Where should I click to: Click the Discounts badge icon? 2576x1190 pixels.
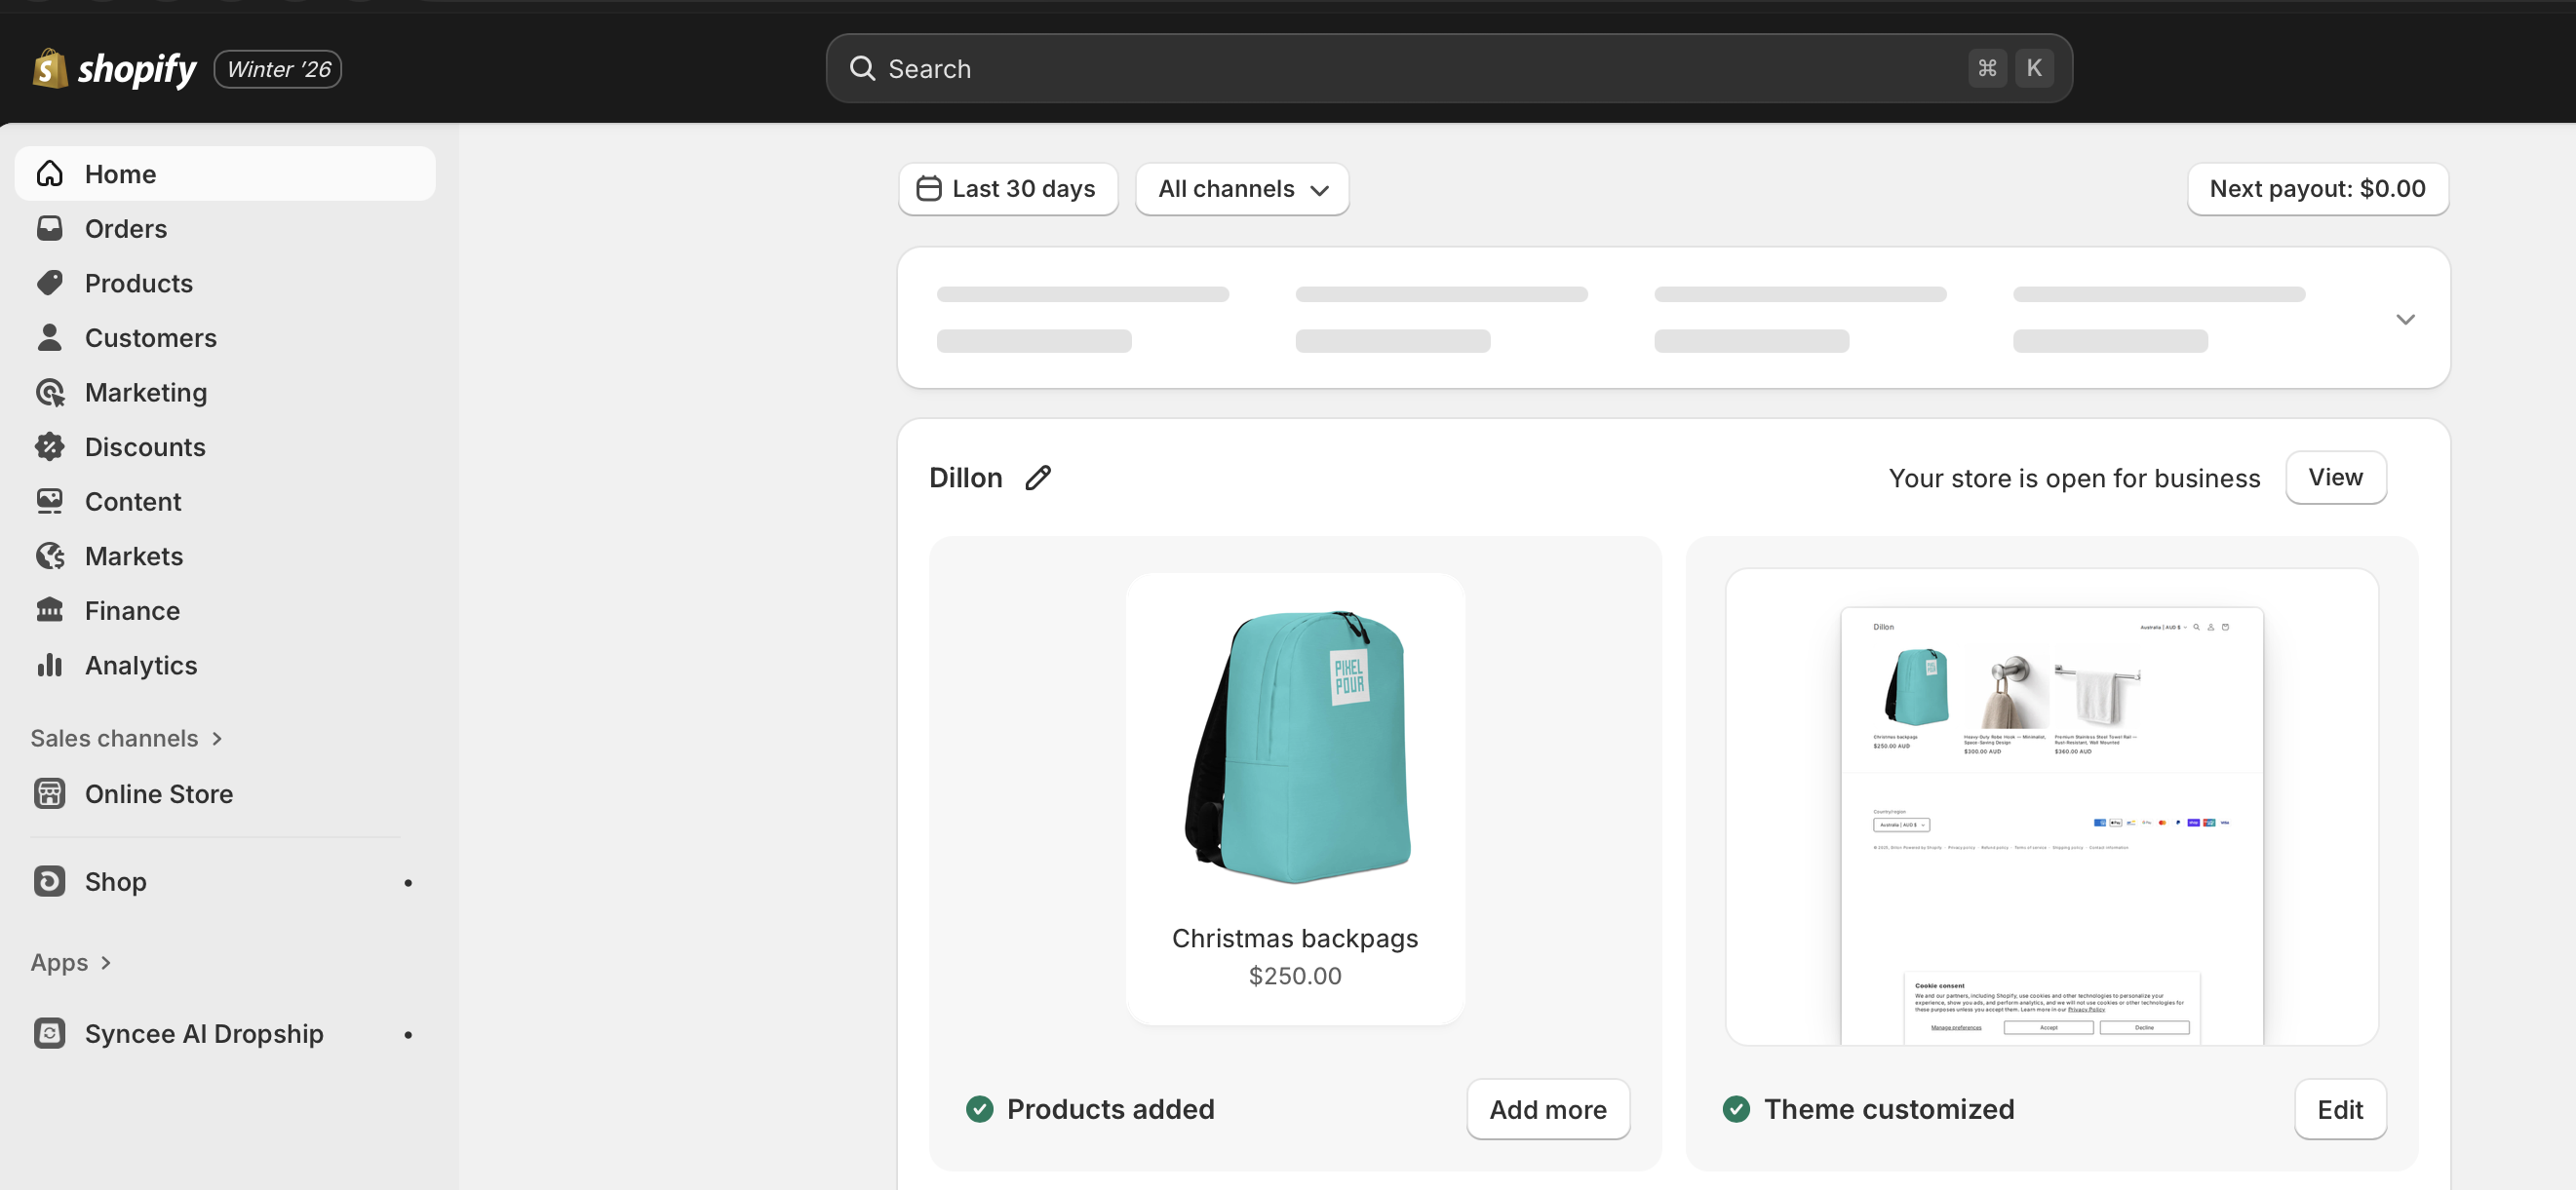tap(50, 447)
